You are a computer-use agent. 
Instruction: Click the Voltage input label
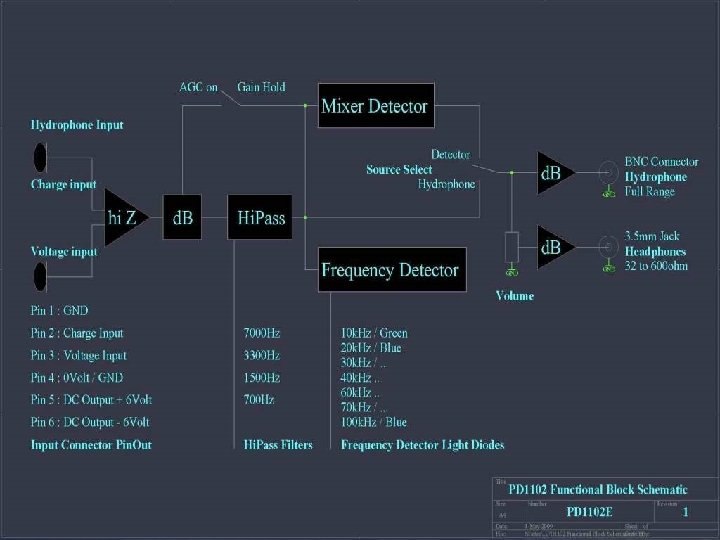[64, 251]
